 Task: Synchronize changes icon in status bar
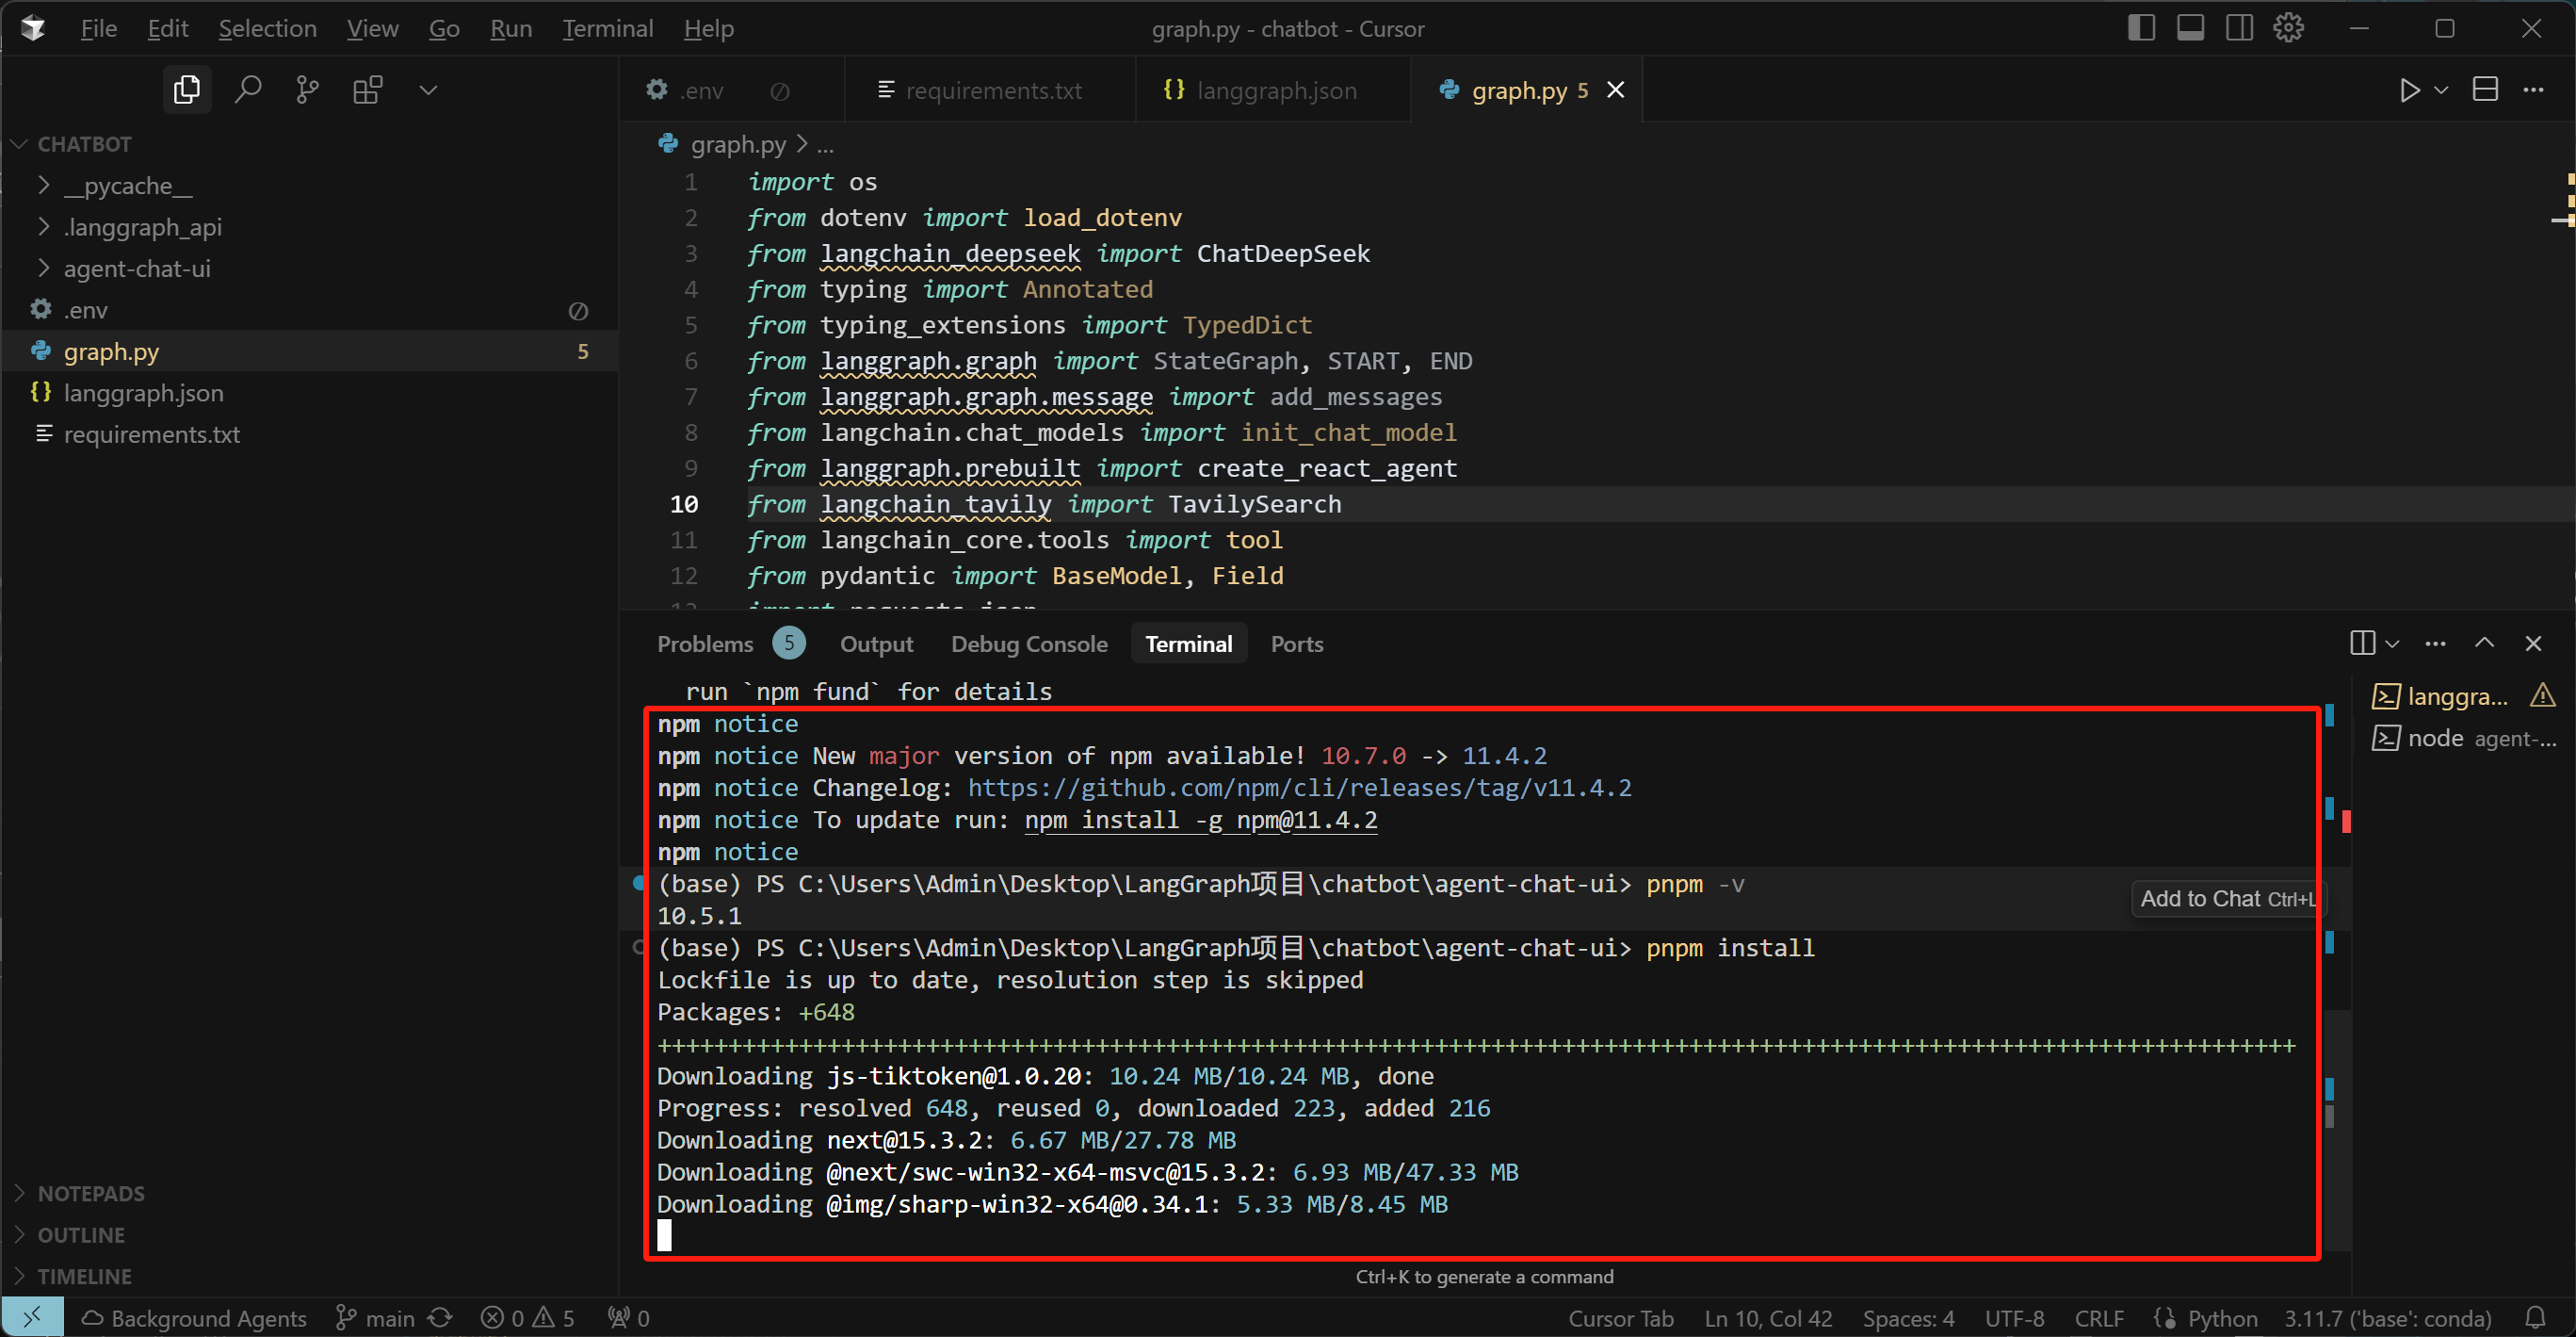441,1318
